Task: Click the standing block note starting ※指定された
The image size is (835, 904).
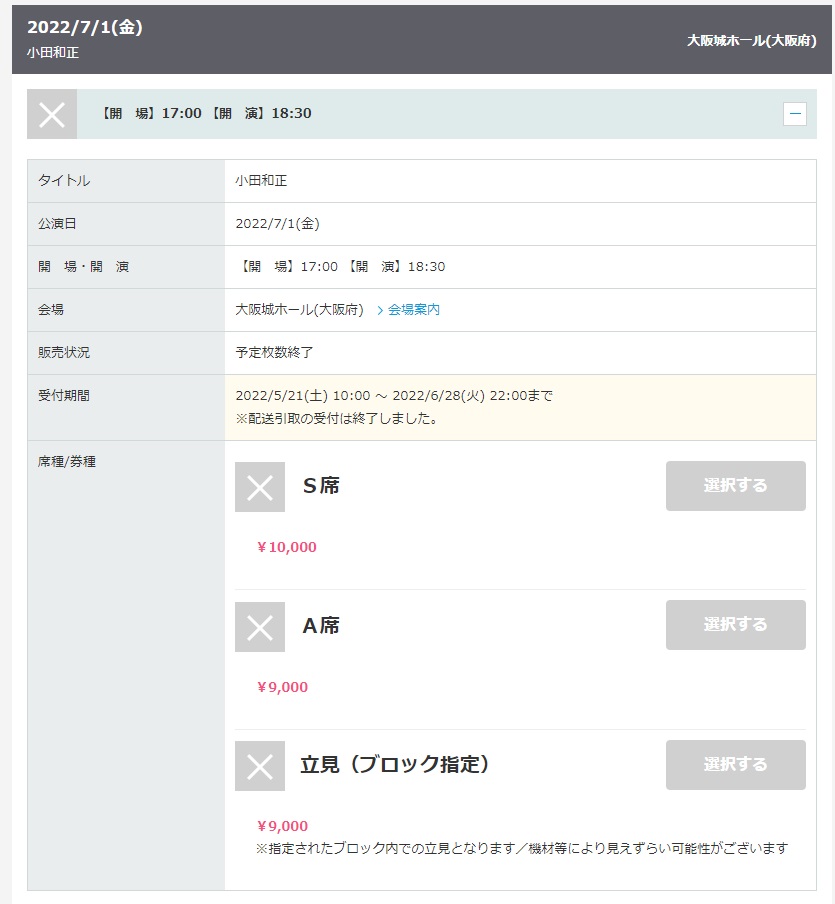Action: 522,848
